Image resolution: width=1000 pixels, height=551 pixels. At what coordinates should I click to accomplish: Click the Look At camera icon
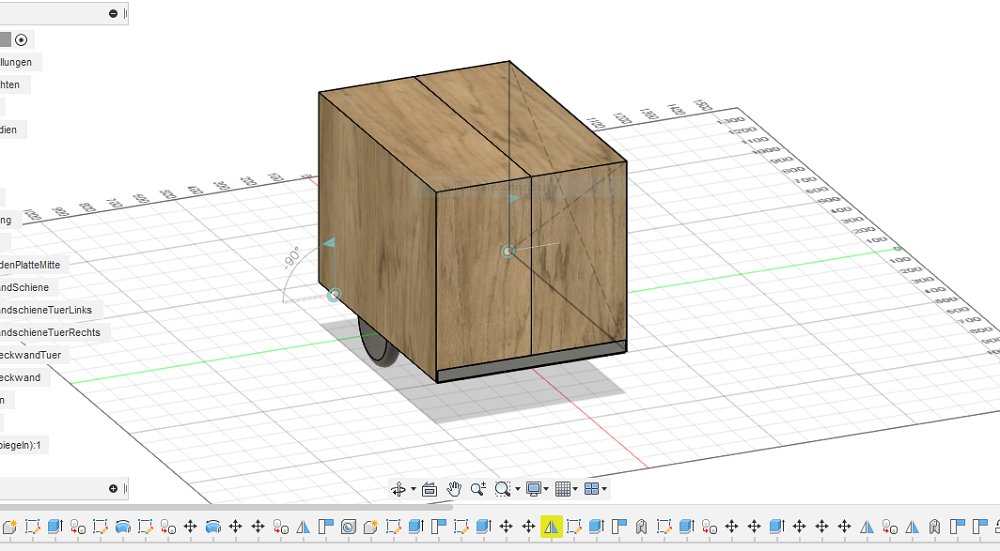[x=430, y=489]
